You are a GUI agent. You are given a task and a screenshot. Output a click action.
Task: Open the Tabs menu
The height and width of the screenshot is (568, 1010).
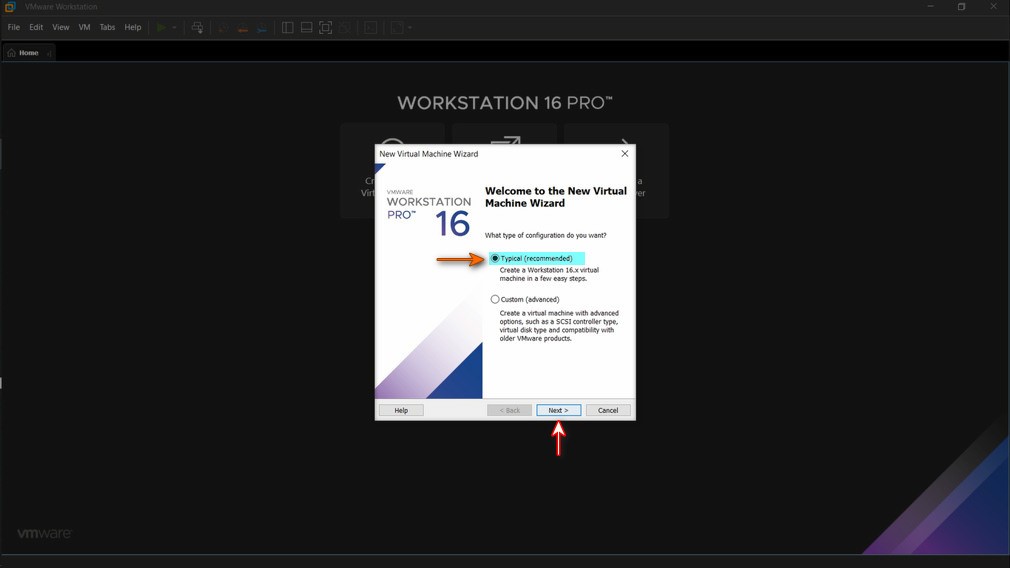click(x=107, y=27)
